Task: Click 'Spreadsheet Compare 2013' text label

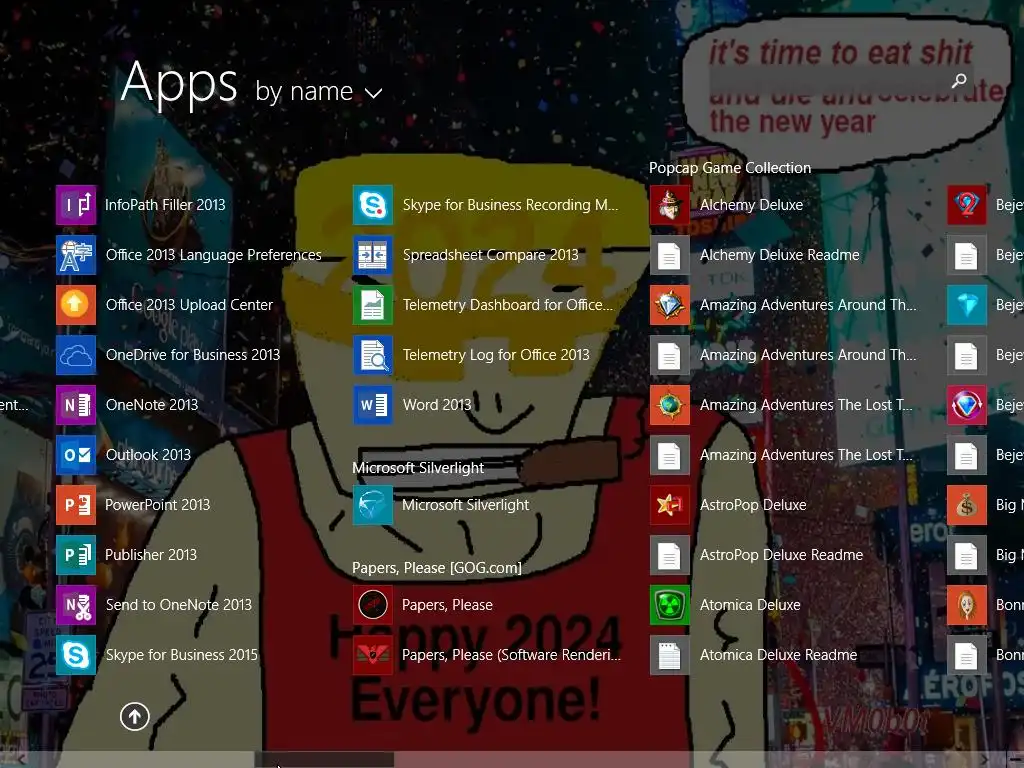Action: pyautogui.click(x=490, y=255)
